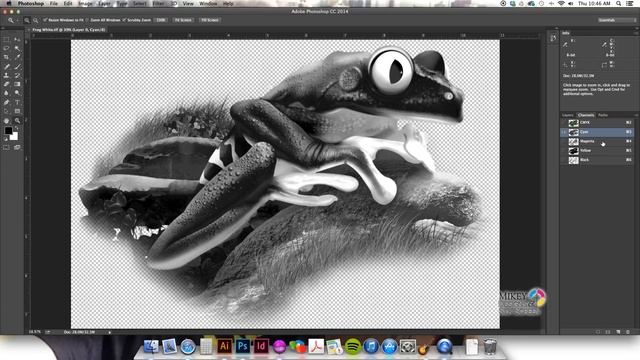
Task: Click the Fill Screen button
Action: click(210, 20)
